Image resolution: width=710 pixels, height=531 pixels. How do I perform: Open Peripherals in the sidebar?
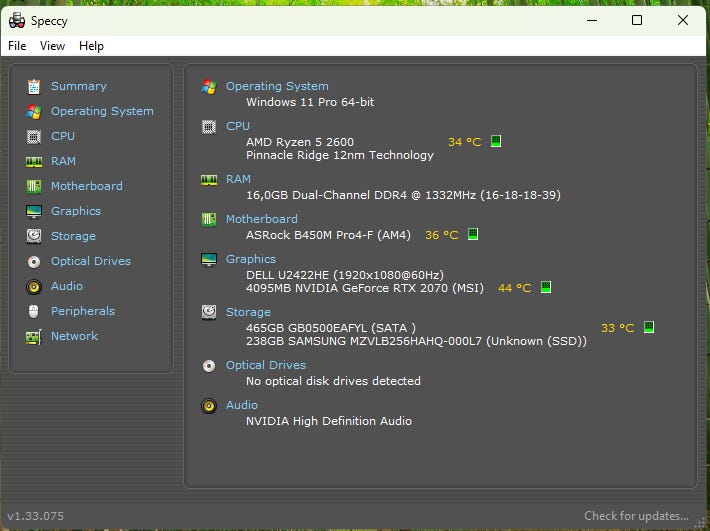(83, 311)
